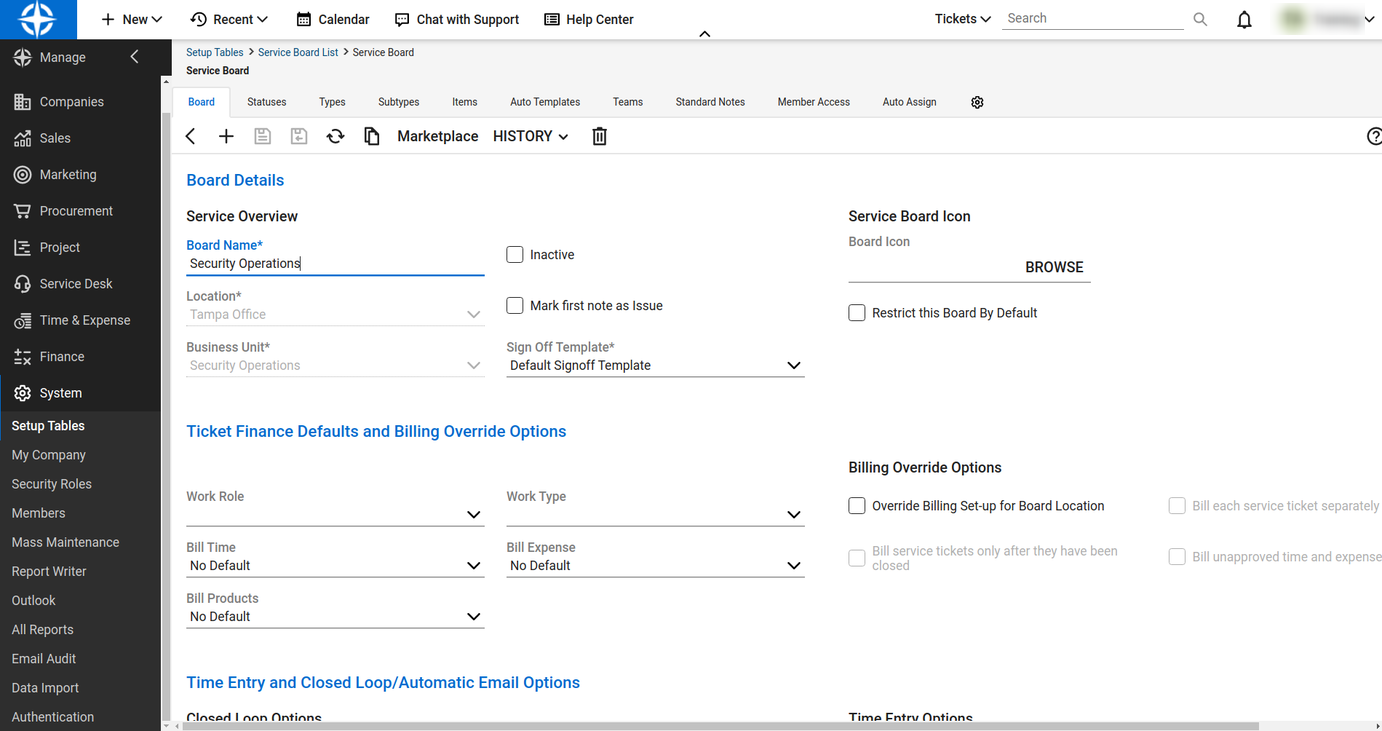Toggle Restrict this Board By Default

[857, 313]
